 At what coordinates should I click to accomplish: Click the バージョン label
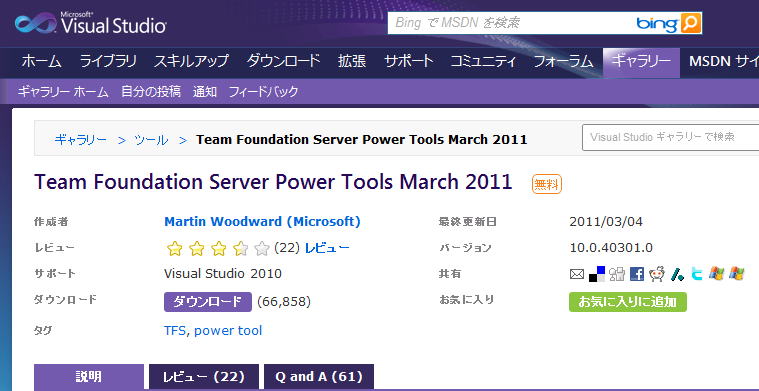tap(465, 248)
